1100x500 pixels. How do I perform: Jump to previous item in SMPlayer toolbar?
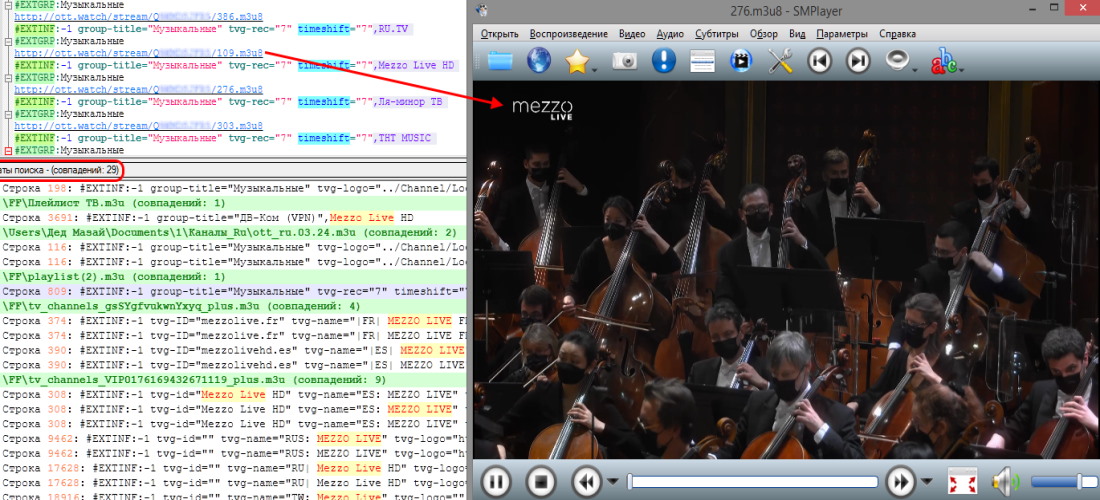click(x=819, y=61)
